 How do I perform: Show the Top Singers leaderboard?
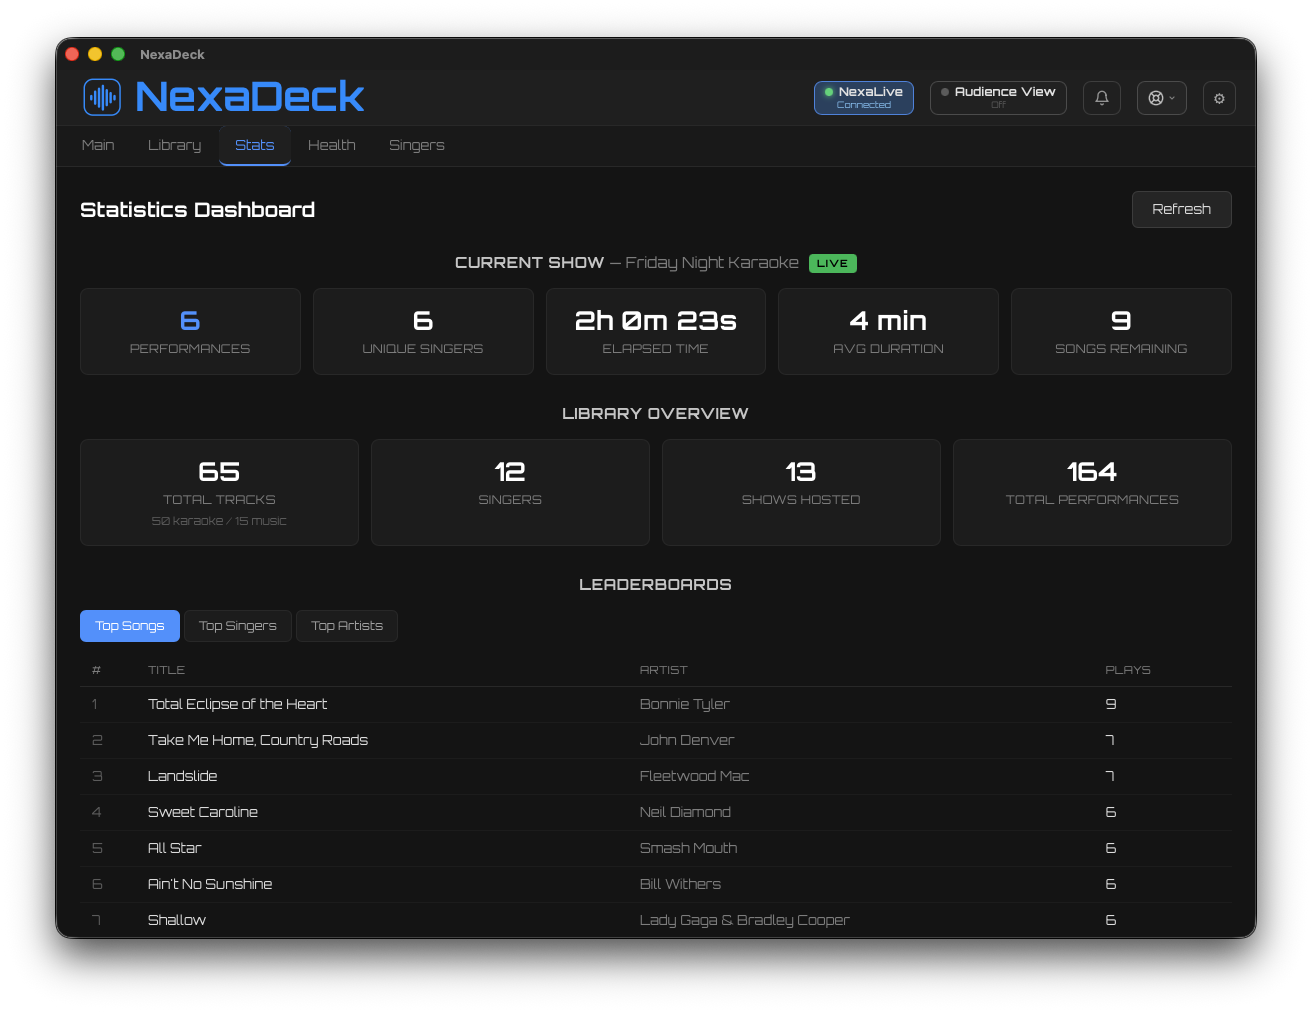point(238,626)
